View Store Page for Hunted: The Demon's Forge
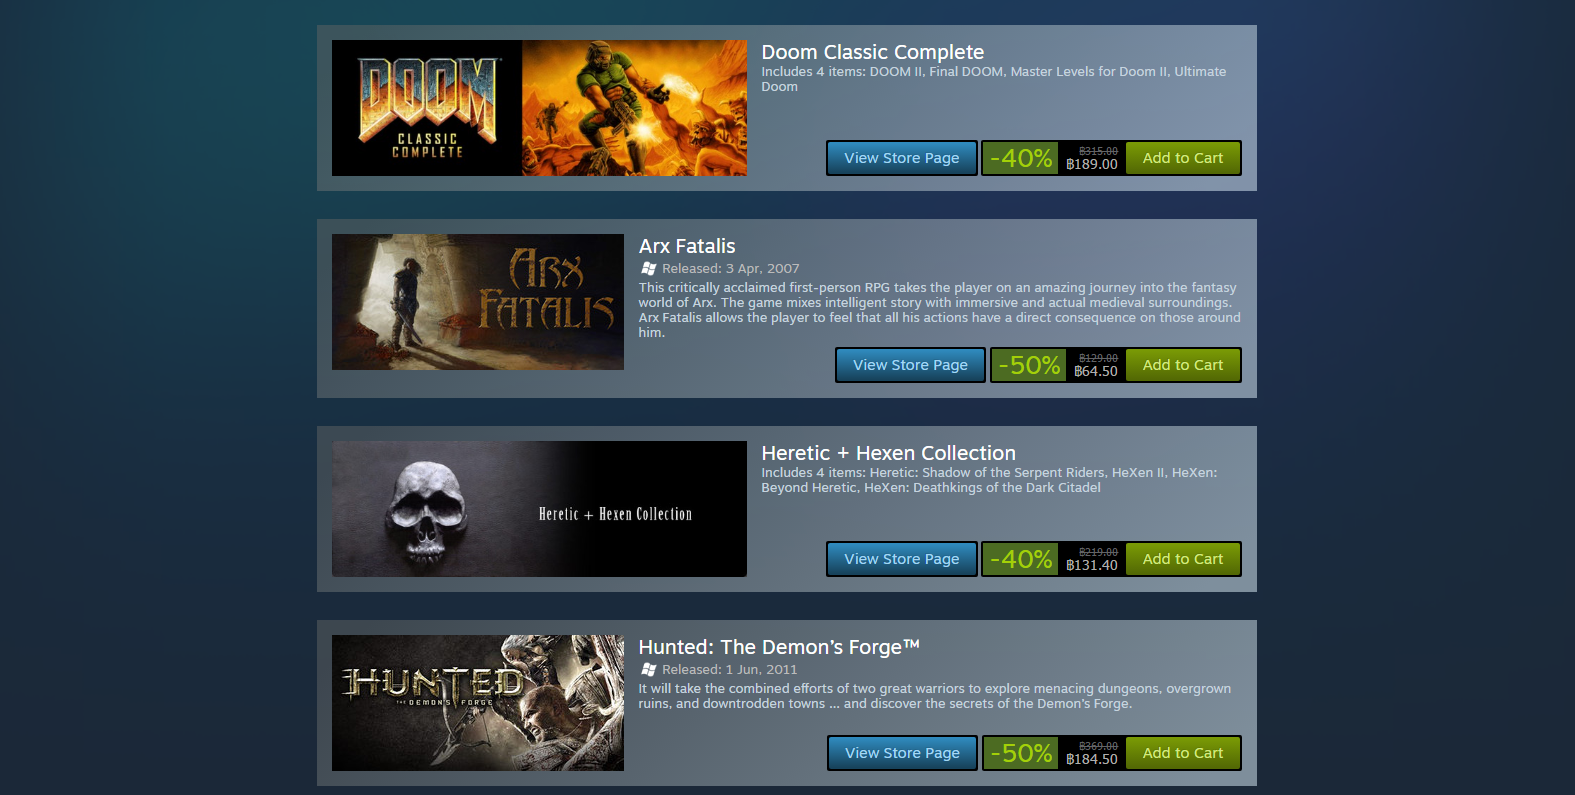Image resolution: width=1575 pixels, height=795 pixels. 903,753
